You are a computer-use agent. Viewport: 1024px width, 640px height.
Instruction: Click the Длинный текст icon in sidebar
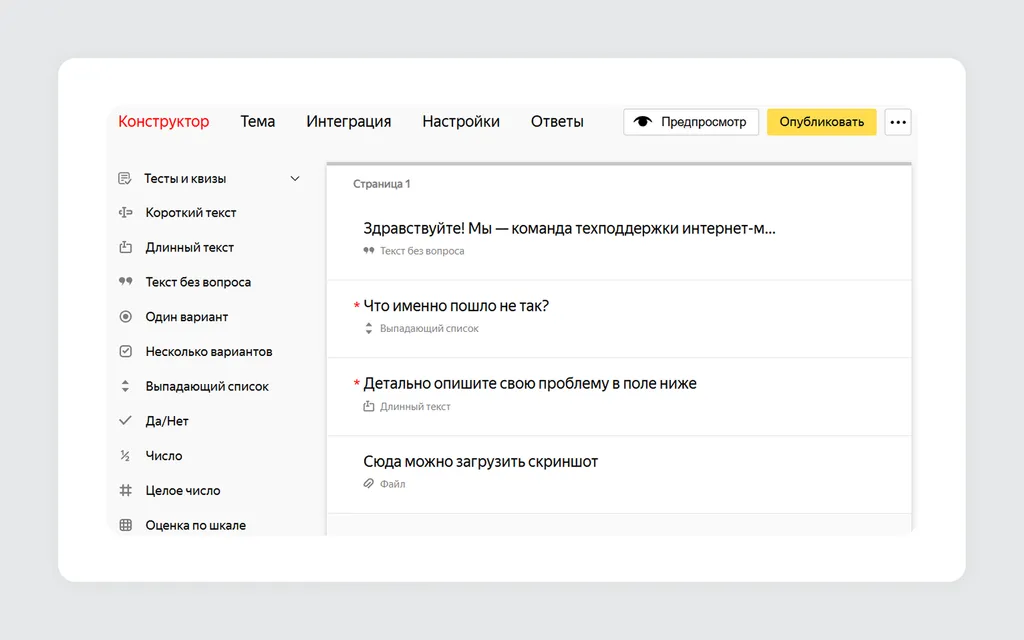point(125,247)
